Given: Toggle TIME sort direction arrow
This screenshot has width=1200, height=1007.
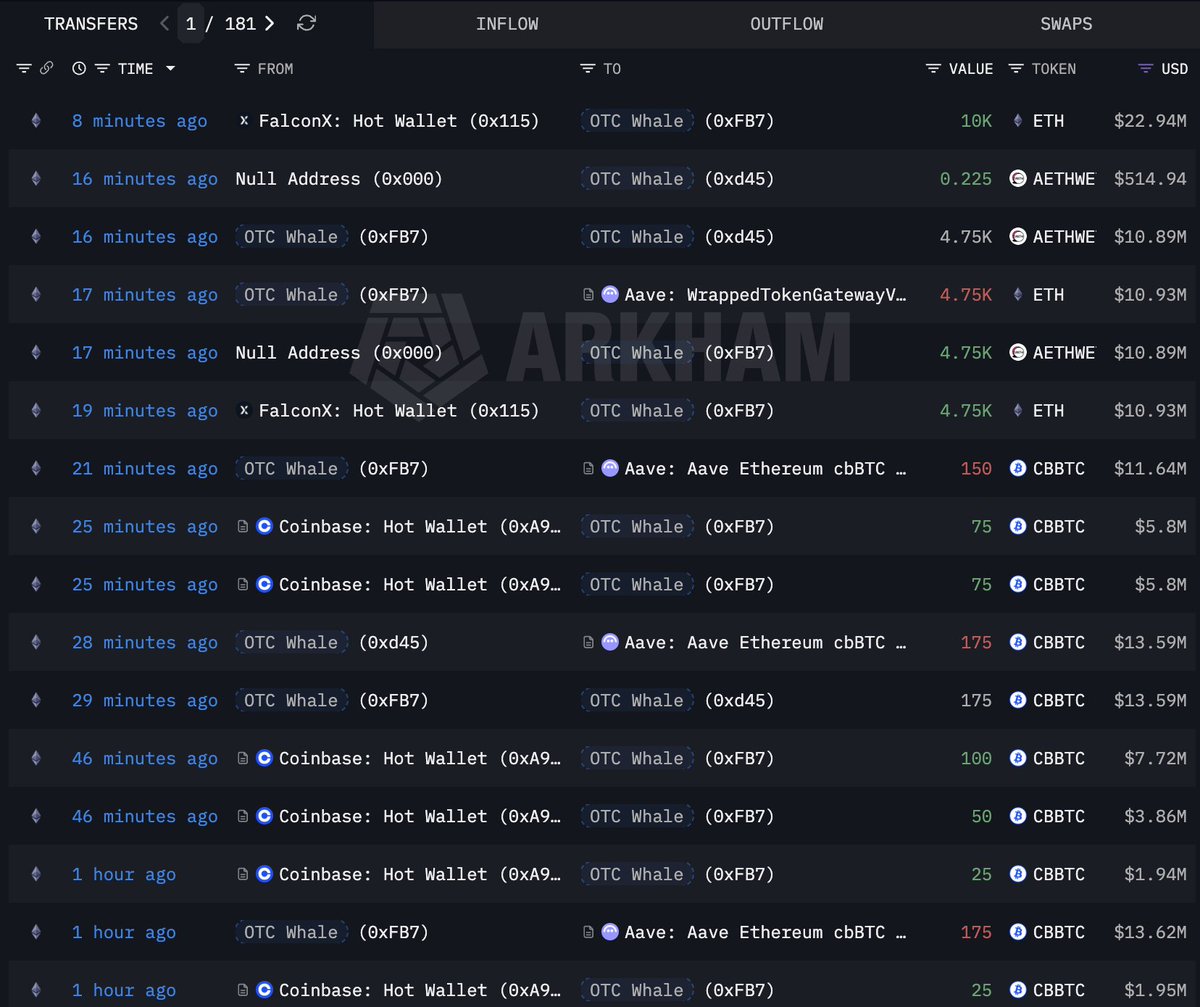Looking at the screenshot, I should pyautogui.click(x=170, y=68).
